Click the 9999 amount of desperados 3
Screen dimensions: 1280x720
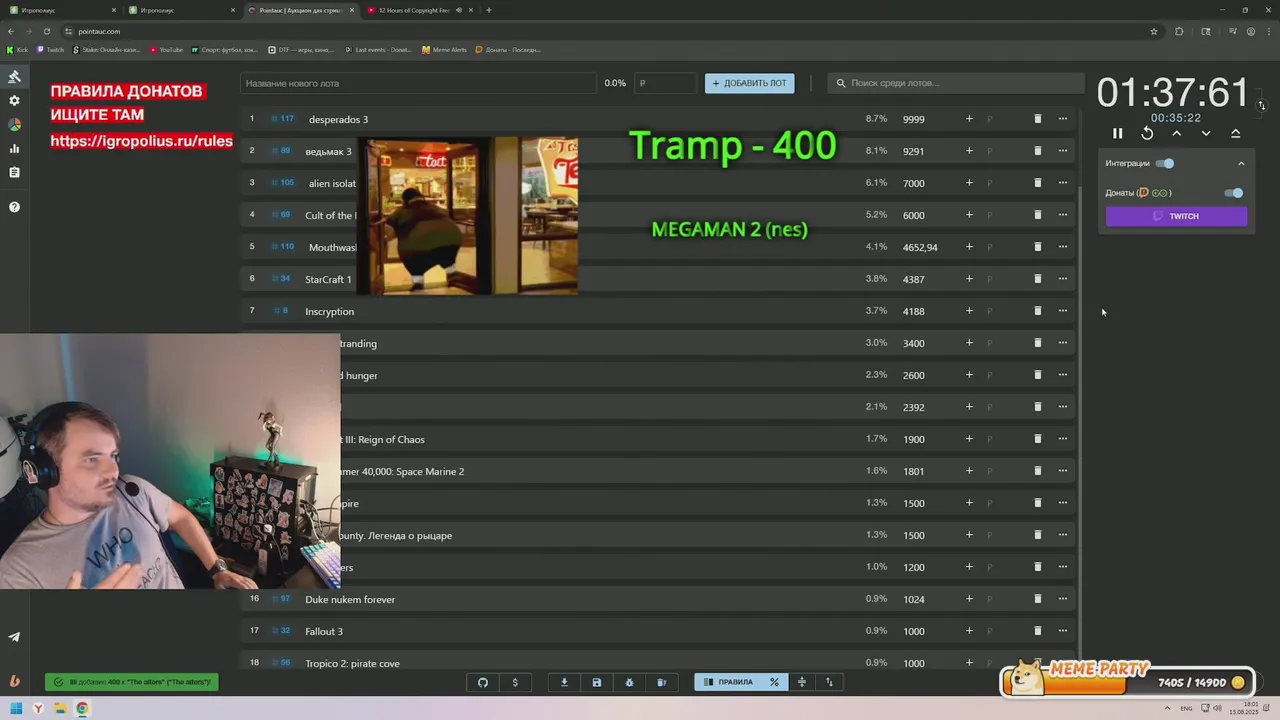(913, 119)
